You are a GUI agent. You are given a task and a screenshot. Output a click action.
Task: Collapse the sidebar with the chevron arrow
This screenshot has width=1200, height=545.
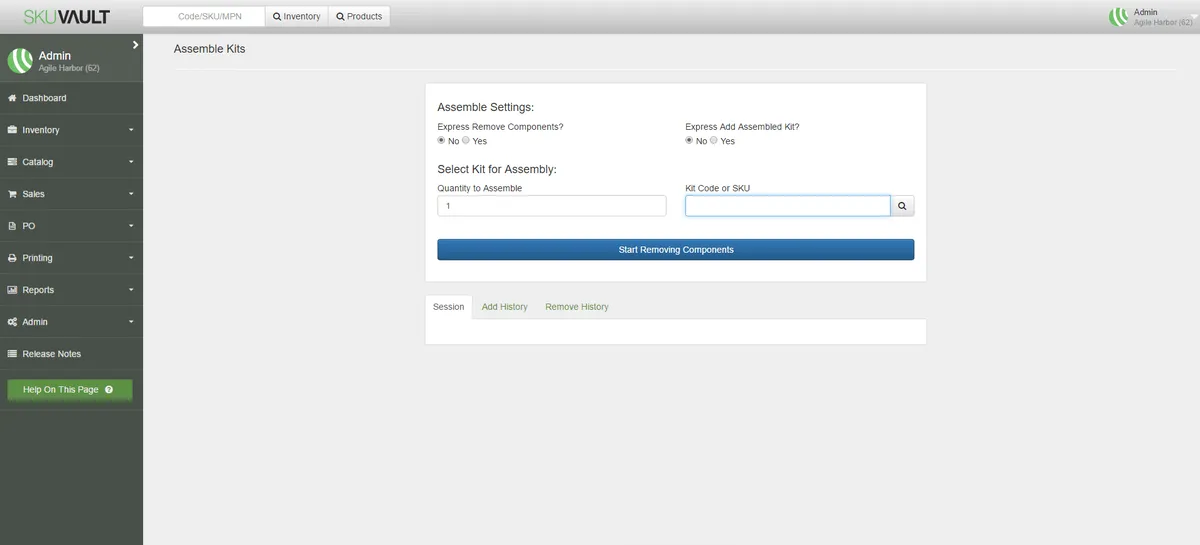(135, 45)
